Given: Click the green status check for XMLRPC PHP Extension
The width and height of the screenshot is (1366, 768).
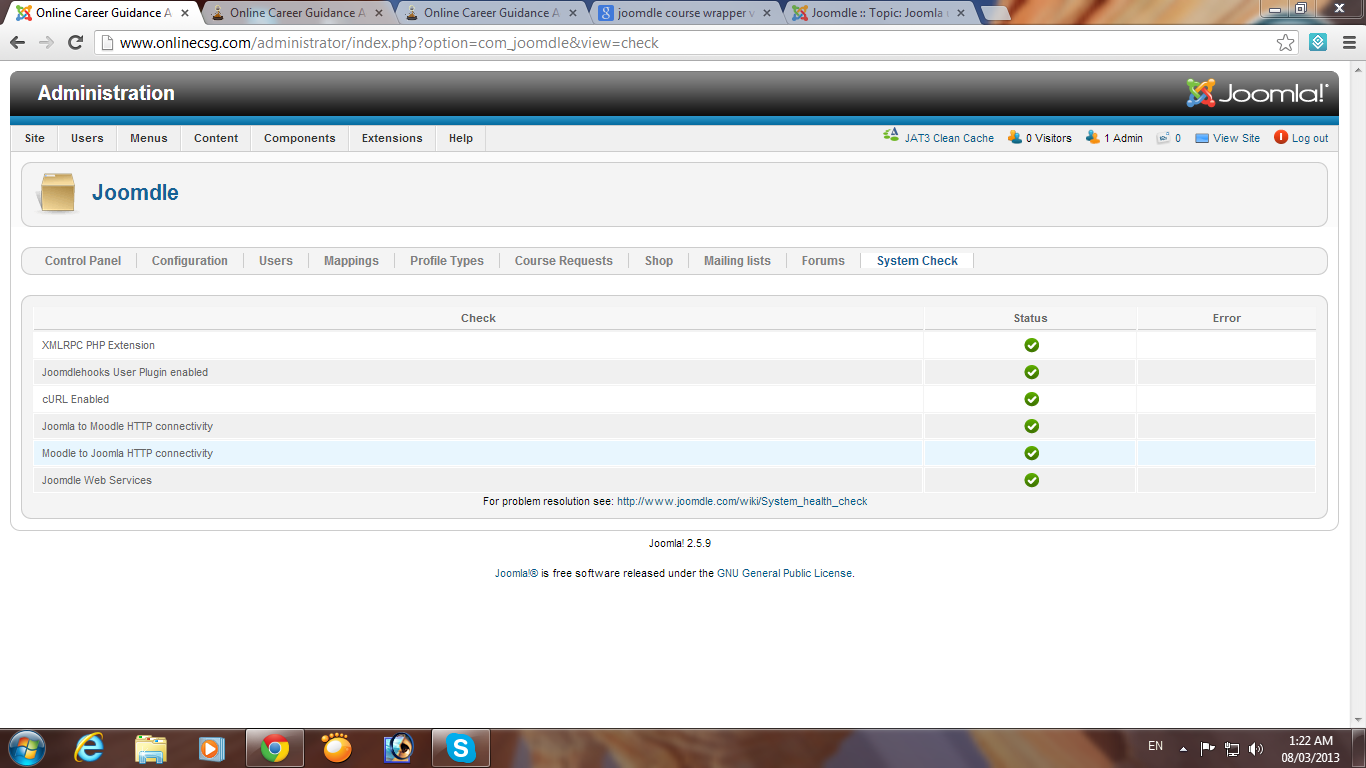Looking at the screenshot, I should coord(1031,345).
